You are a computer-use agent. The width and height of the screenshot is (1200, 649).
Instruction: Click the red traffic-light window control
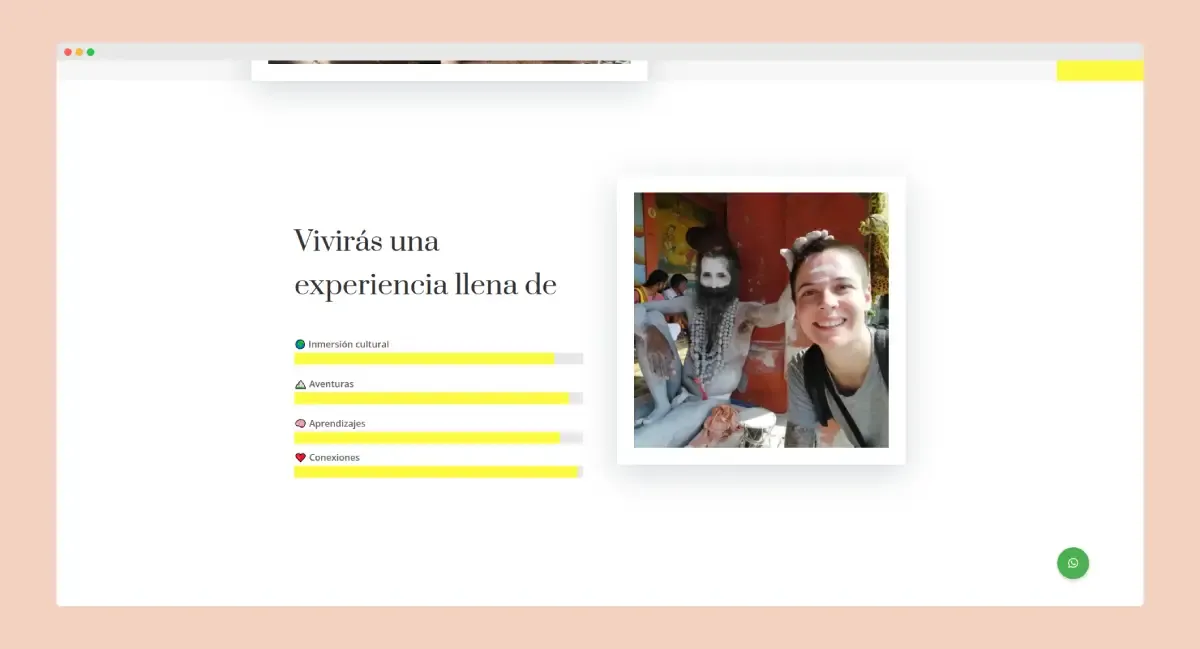pos(66,51)
